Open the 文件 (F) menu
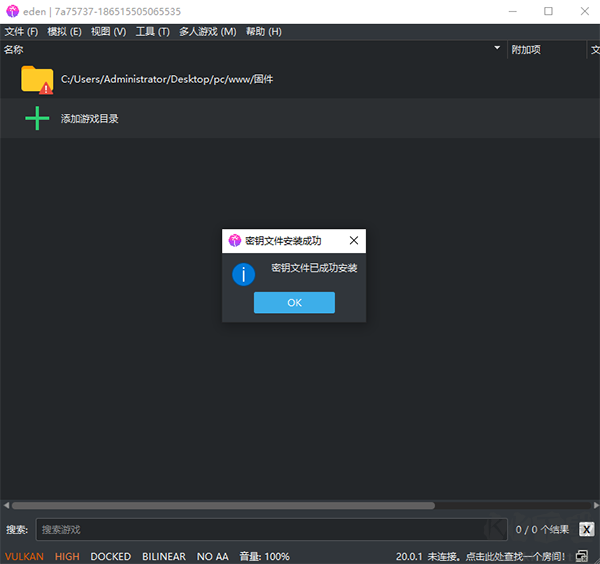 (x=21, y=32)
